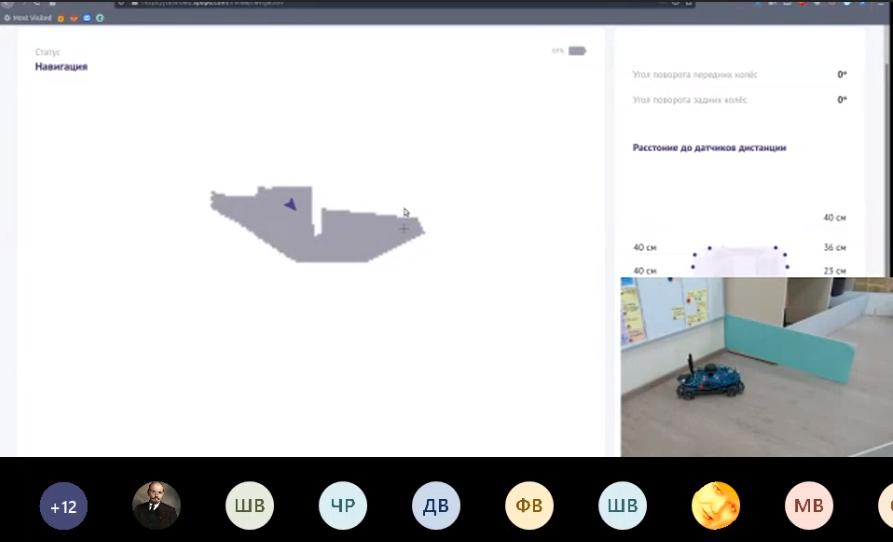Click the front wheels 0° value
893x542 pixels.
[x=842, y=75]
